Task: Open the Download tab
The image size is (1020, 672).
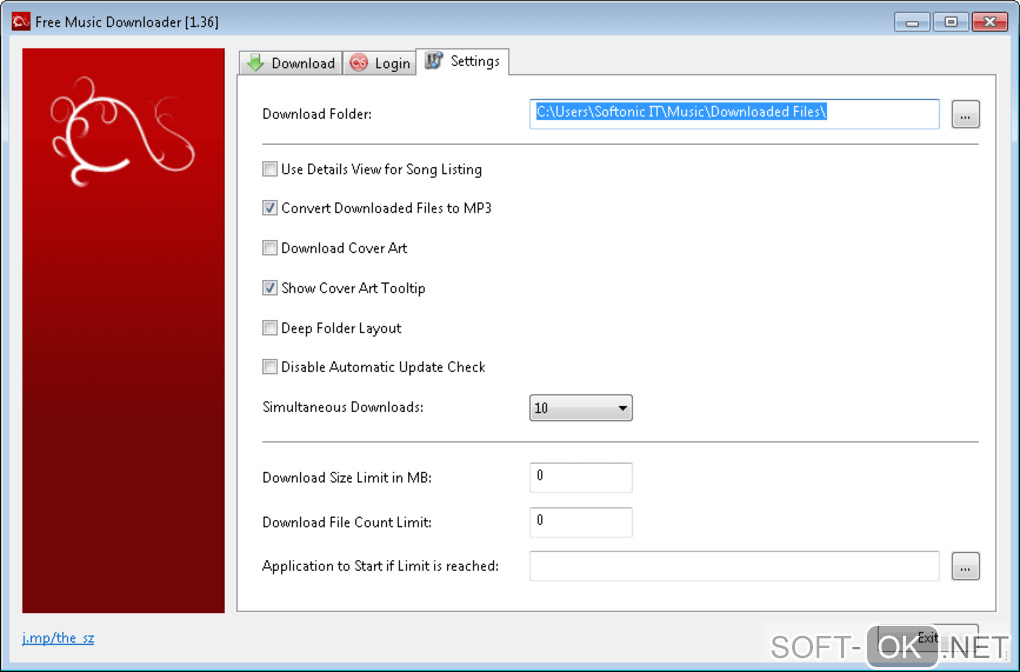Action: [x=290, y=63]
